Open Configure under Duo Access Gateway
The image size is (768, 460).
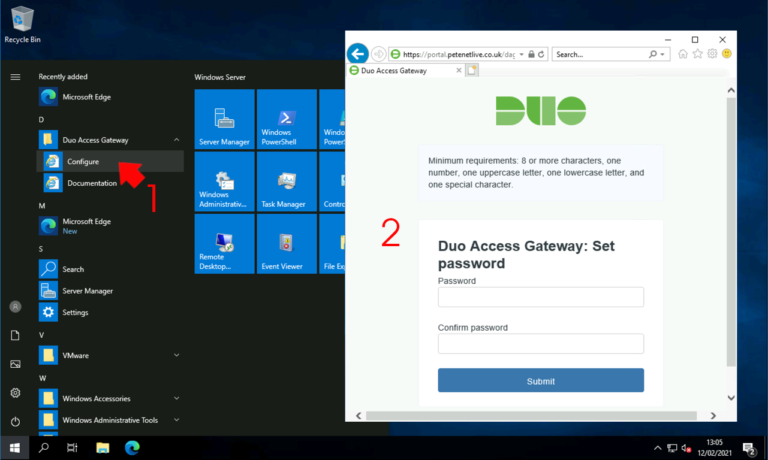click(x=110, y=161)
